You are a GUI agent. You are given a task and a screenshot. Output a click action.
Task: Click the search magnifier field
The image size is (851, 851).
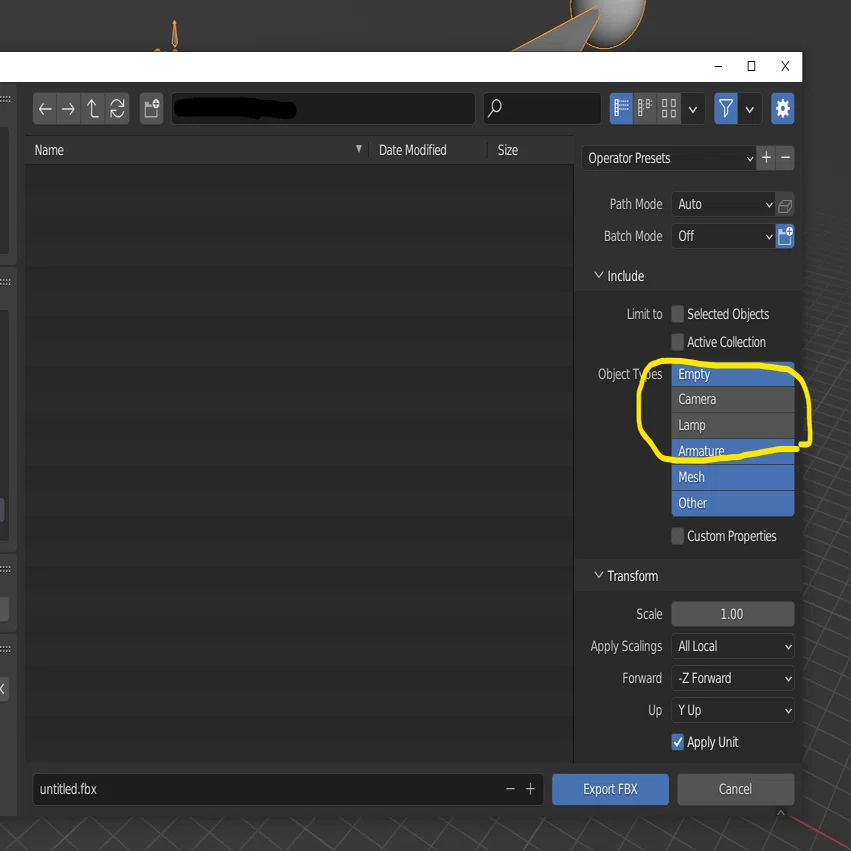pyautogui.click(x=542, y=109)
